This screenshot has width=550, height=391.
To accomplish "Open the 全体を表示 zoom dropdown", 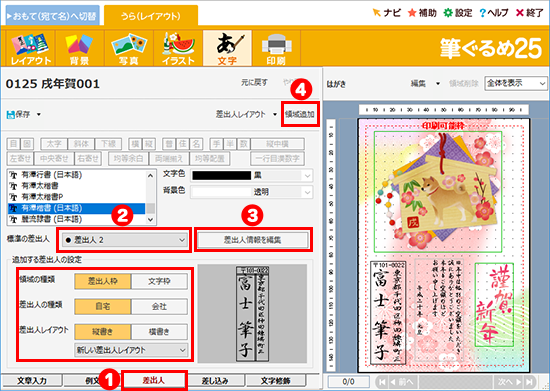I will tap(516, 83).
